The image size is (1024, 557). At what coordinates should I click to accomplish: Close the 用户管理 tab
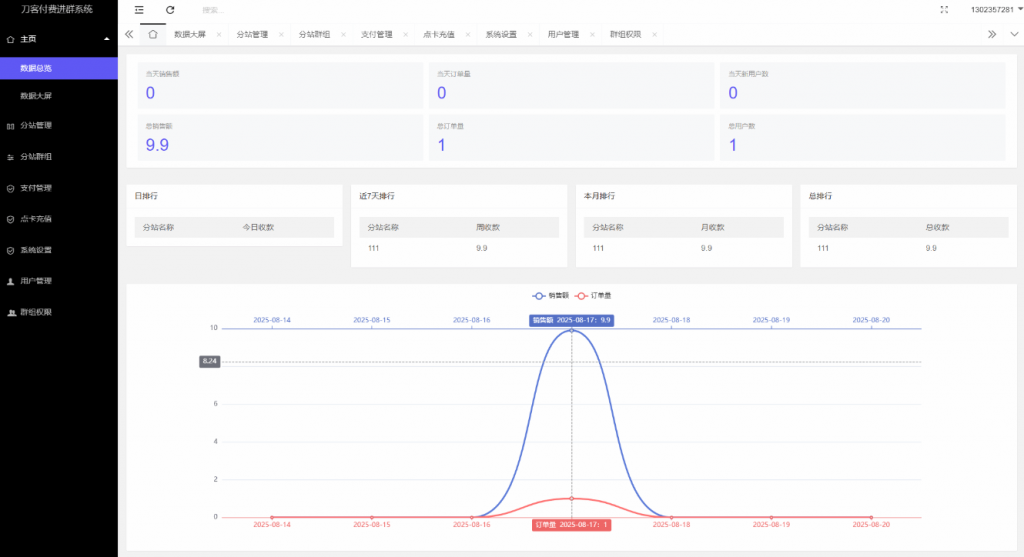pos(592,35)
